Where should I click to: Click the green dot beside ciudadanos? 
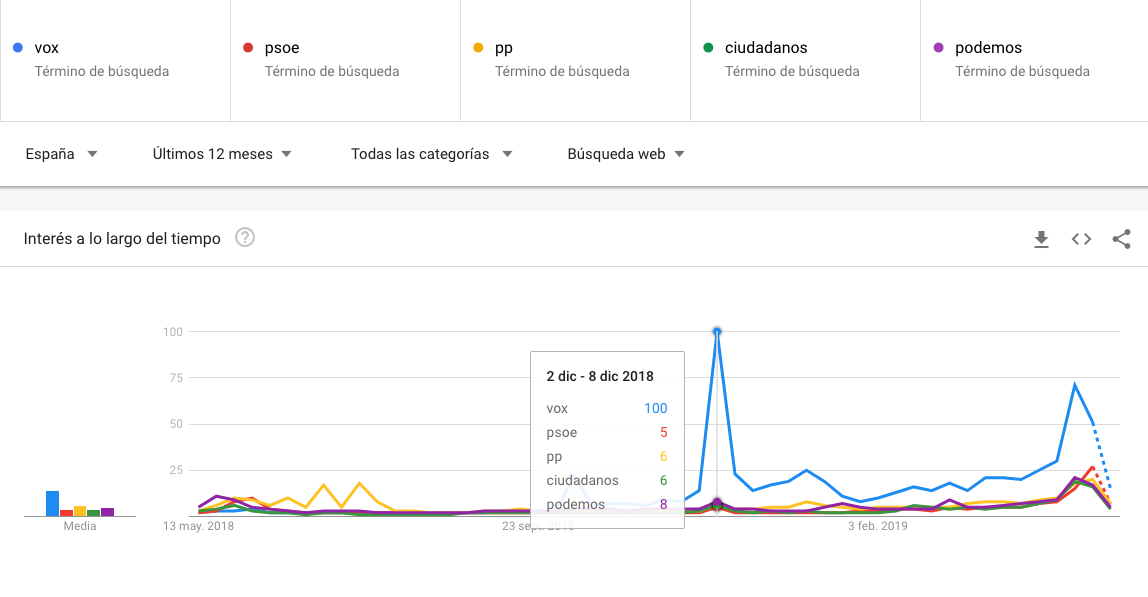(x=708, y=48)
